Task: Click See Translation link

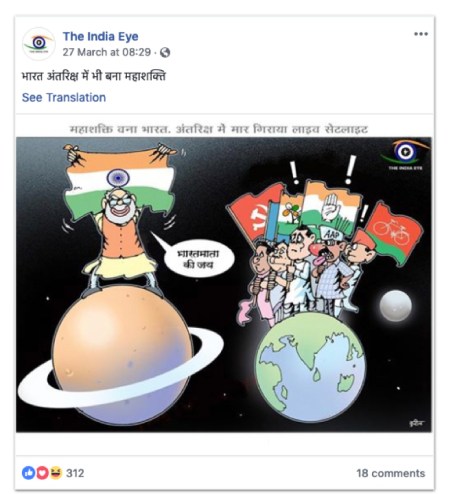Action: tap(64, 98)
